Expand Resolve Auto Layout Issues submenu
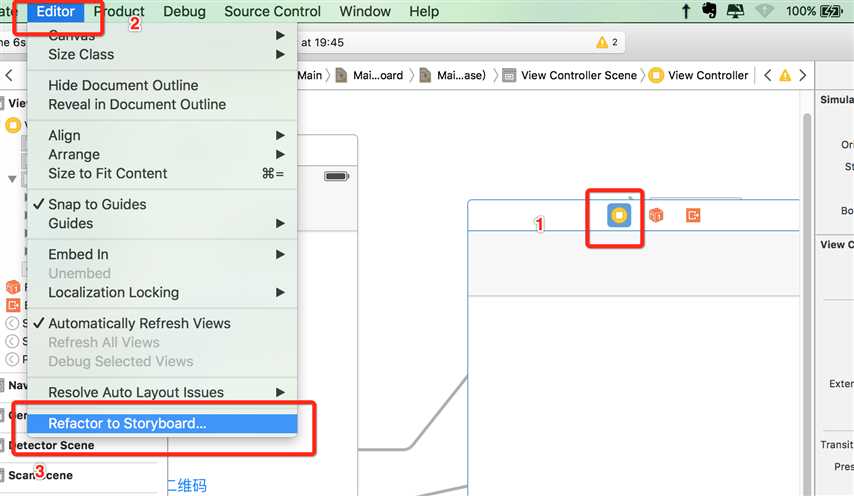 (x=162, y=392)
